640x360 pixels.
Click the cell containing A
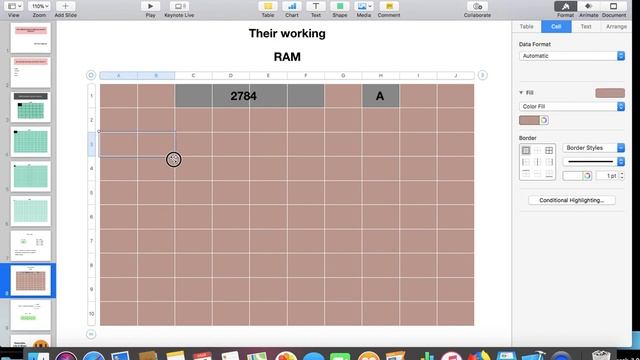click(x=380, y=96)
